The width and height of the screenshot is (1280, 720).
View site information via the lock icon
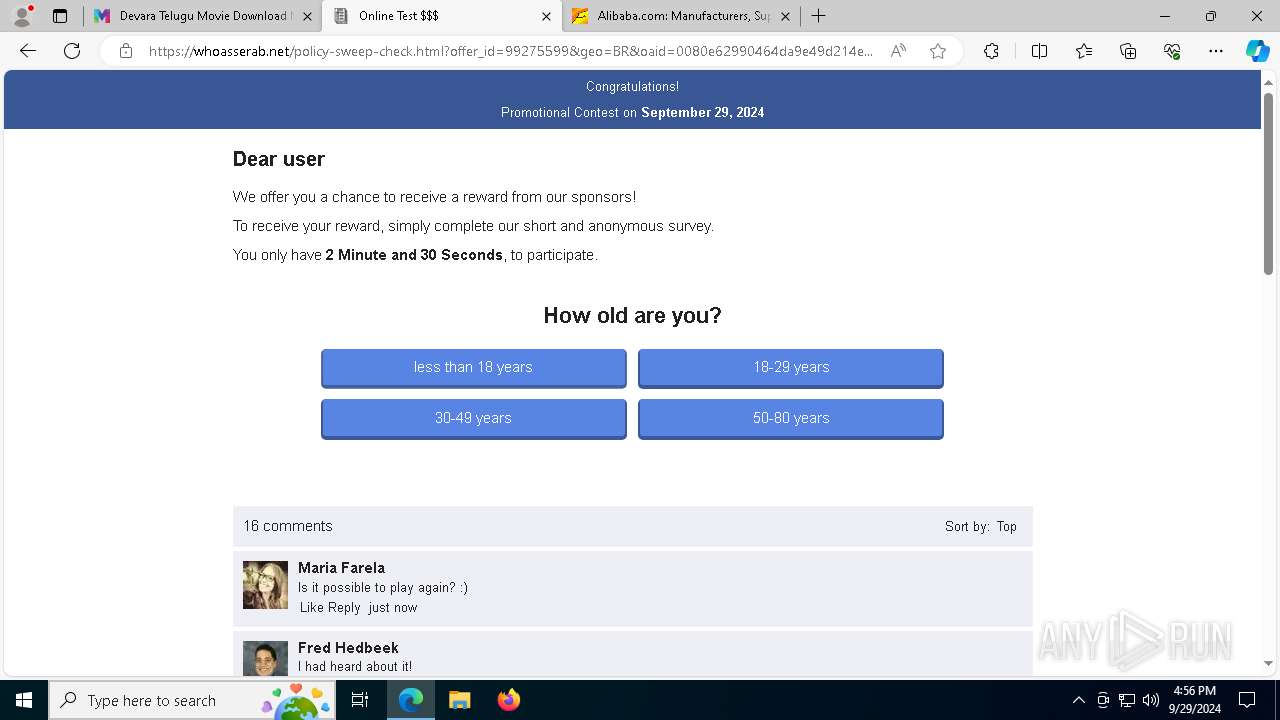coord(126,51)
